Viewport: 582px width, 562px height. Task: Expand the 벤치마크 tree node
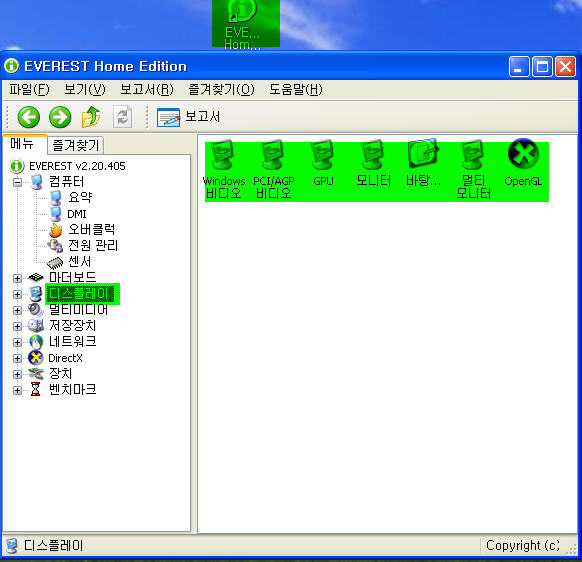pos(17,390)
